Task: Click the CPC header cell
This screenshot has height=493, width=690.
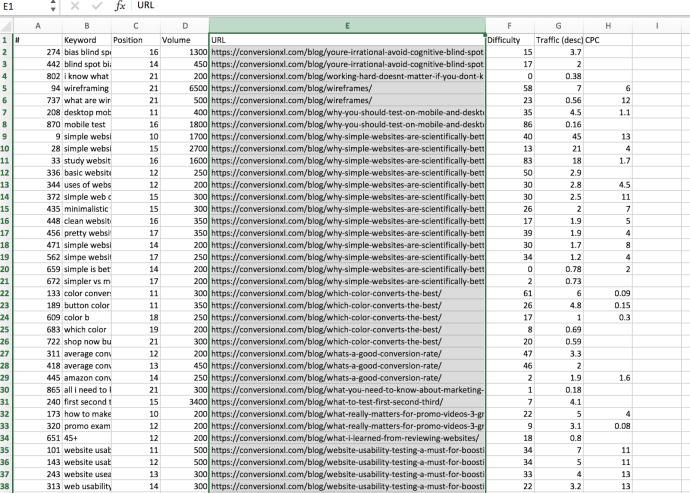Action: [x=608, y=40]
